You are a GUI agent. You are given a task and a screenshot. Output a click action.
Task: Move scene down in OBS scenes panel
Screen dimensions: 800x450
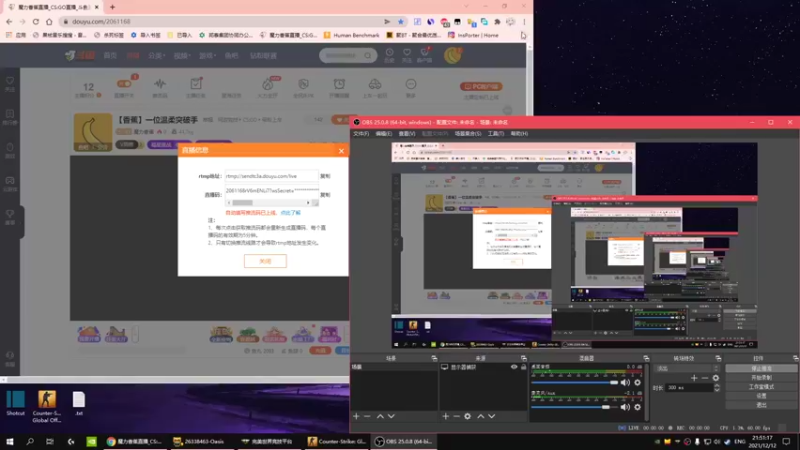[391, 416]
